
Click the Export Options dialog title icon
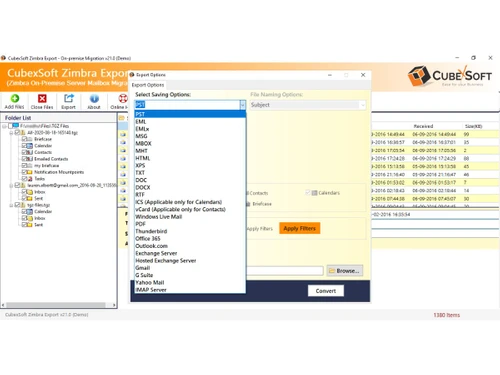tap(132, 75)
